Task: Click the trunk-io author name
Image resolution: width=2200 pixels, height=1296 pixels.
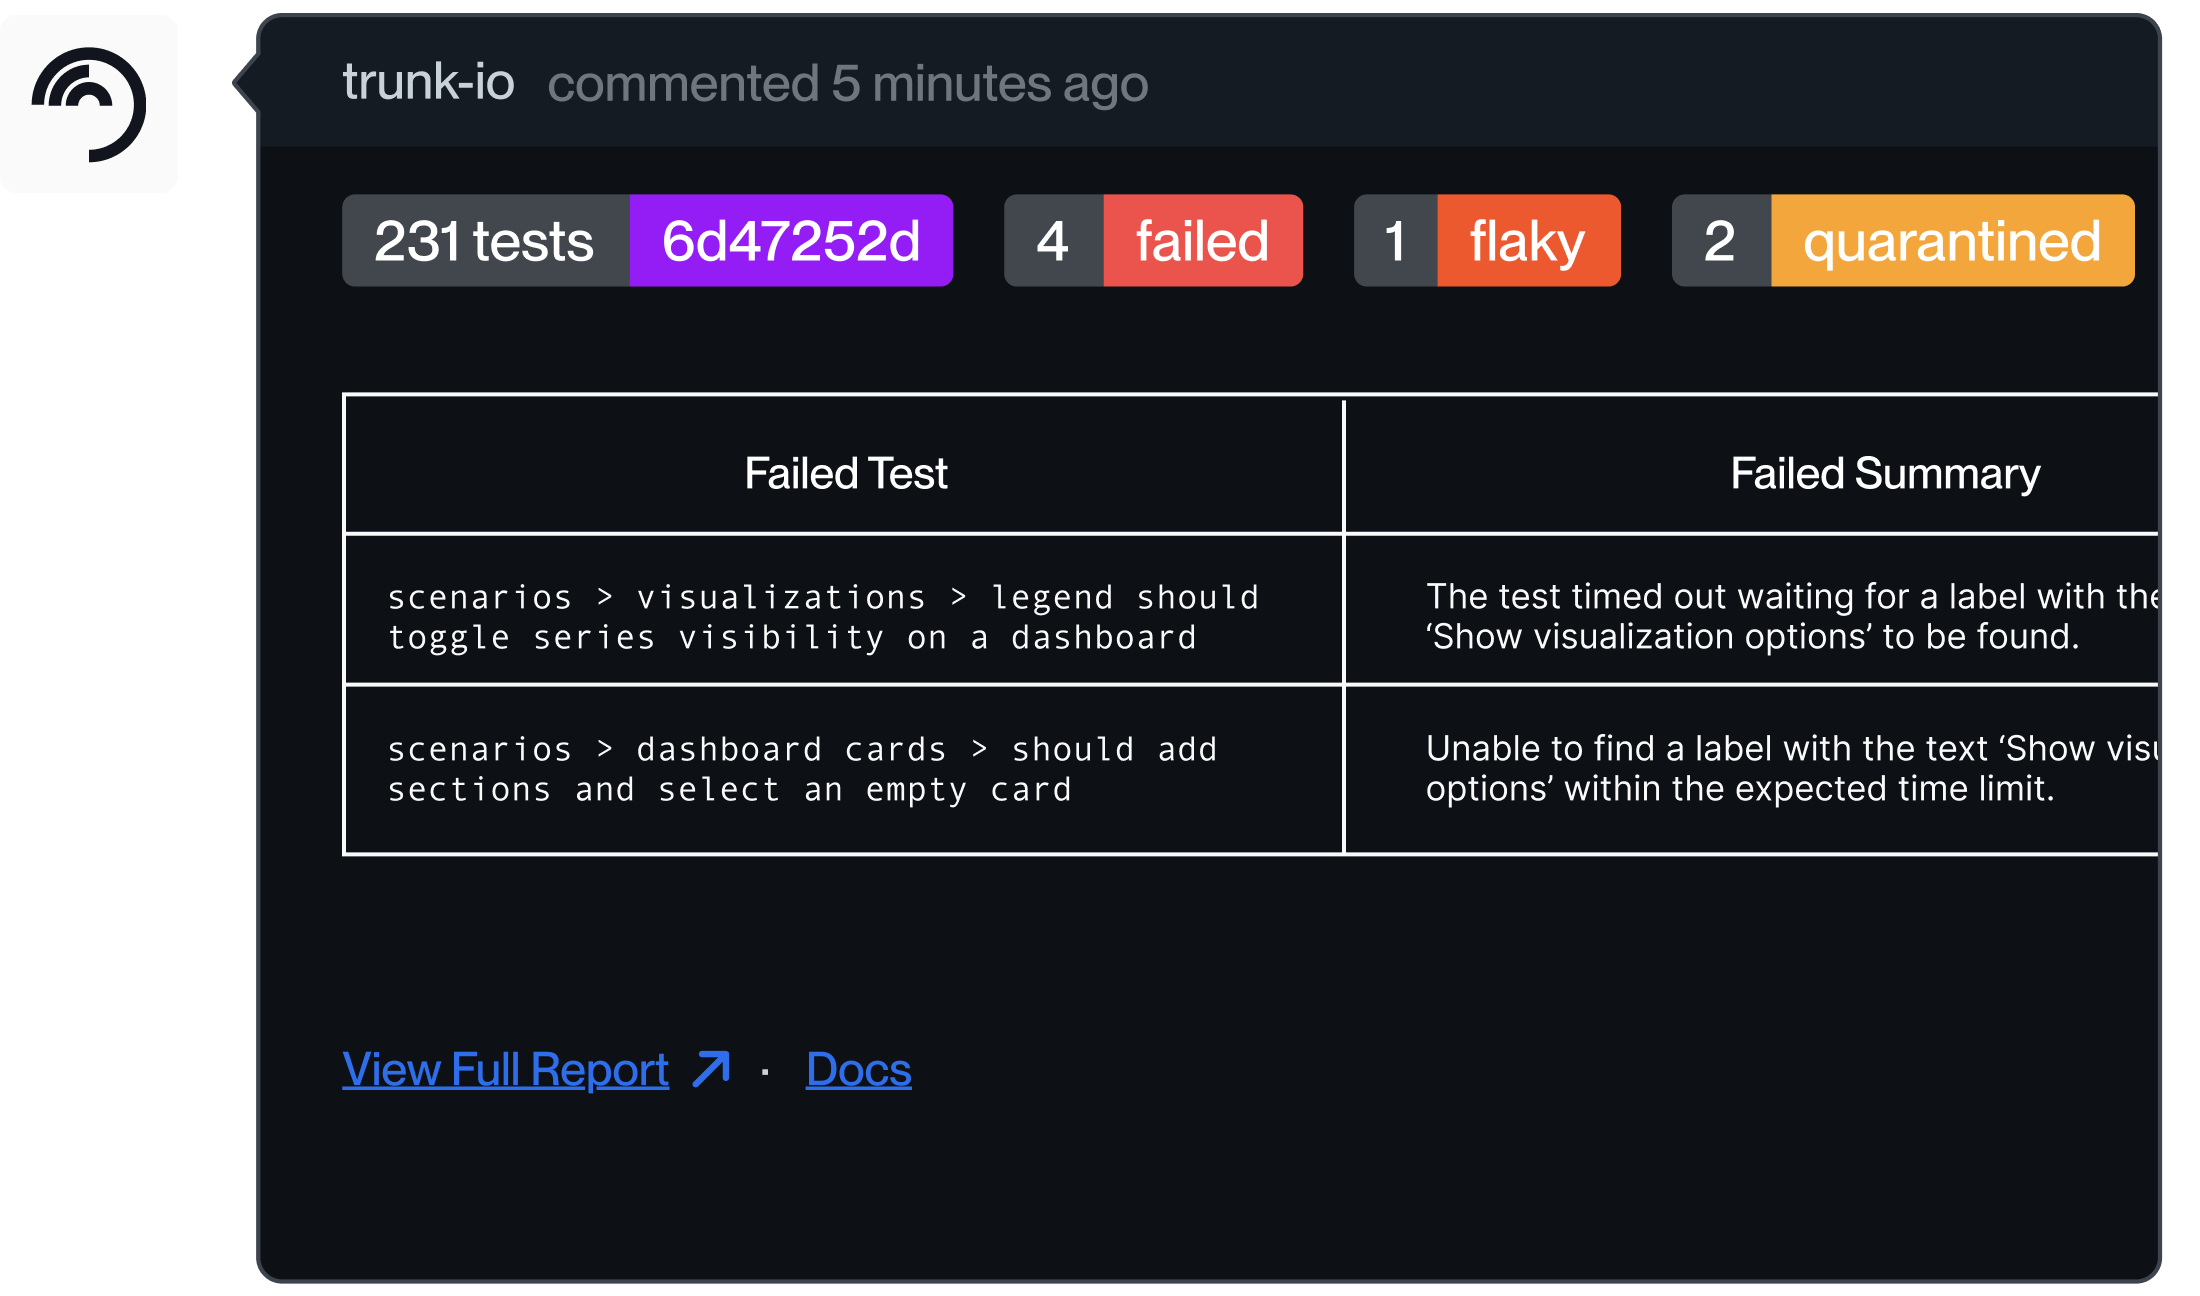Action: coord(428,82)
